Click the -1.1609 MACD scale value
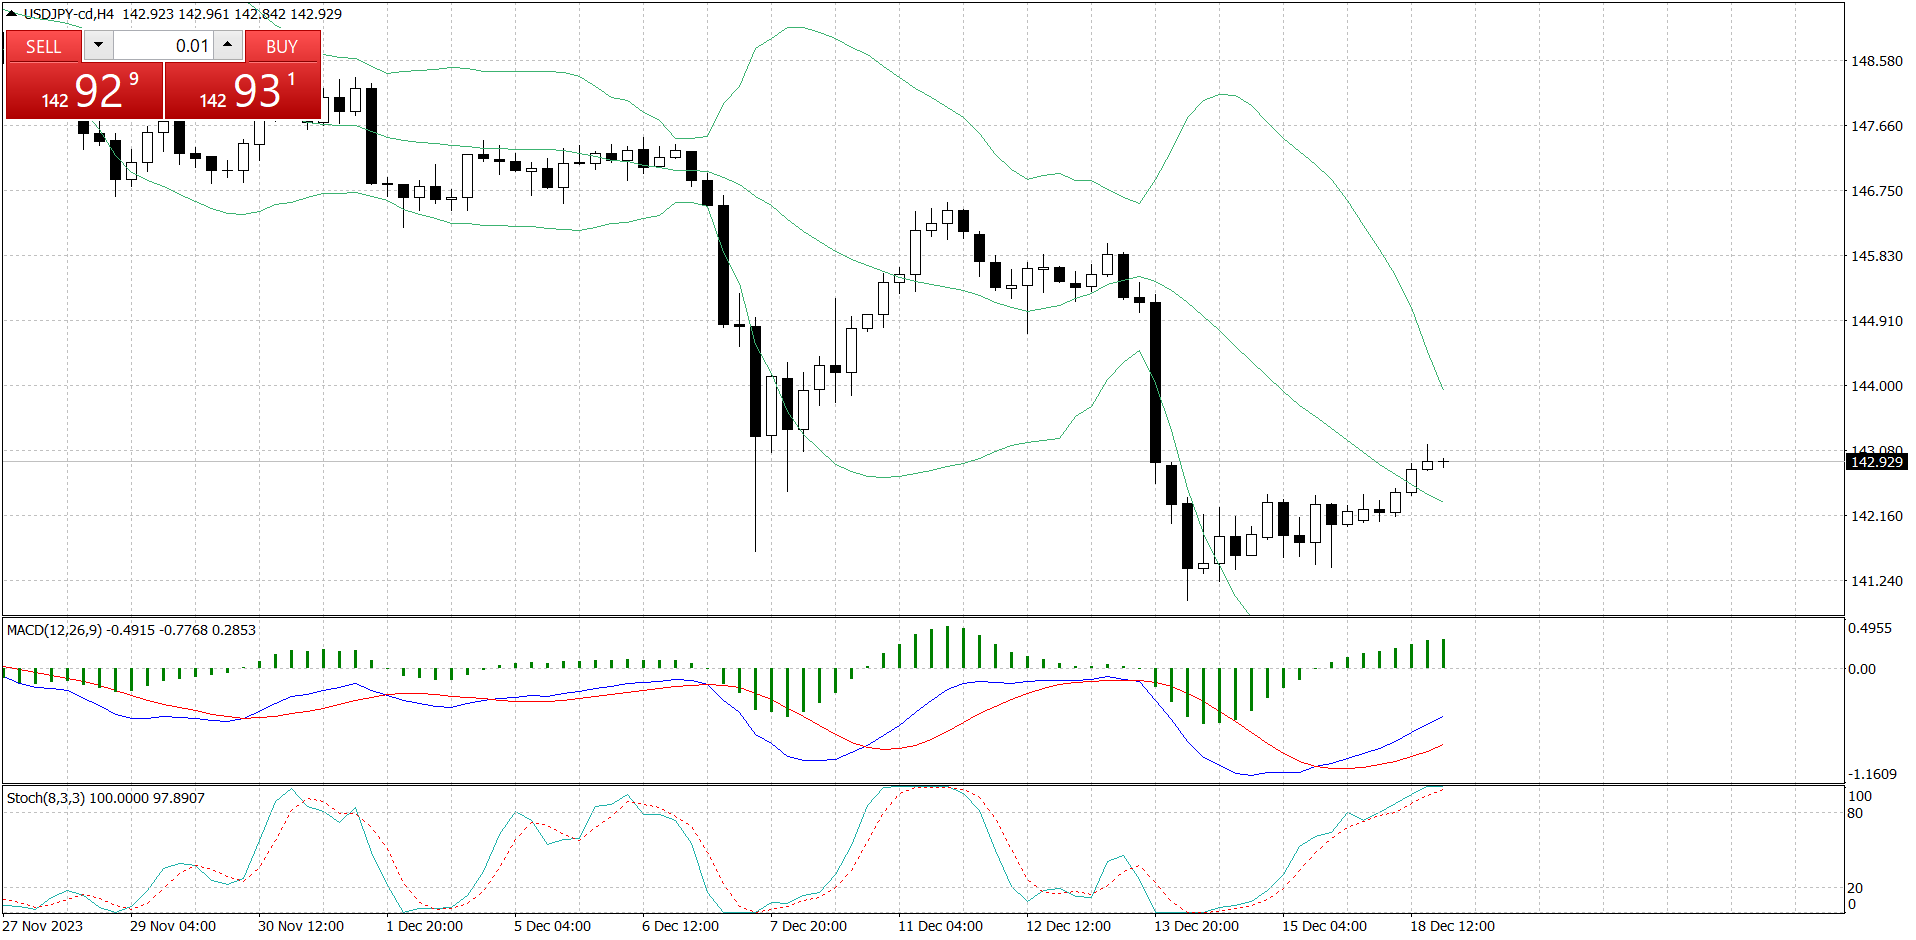Image resolution: width=1916 pixels, height=940 pixels. (1872, 774)
